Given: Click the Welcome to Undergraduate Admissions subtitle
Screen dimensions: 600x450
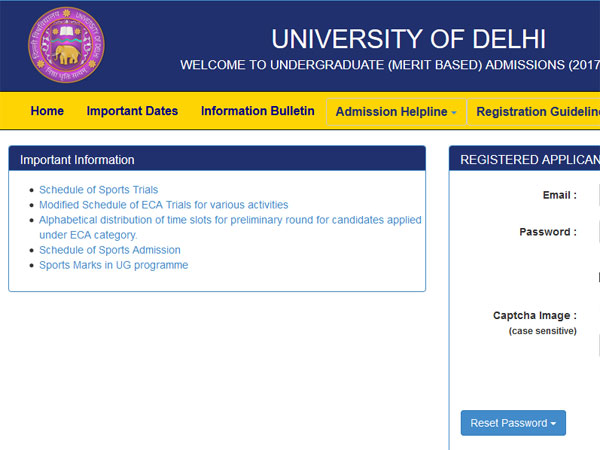Looking at the screenshot, I should click(x=390, y=65).
